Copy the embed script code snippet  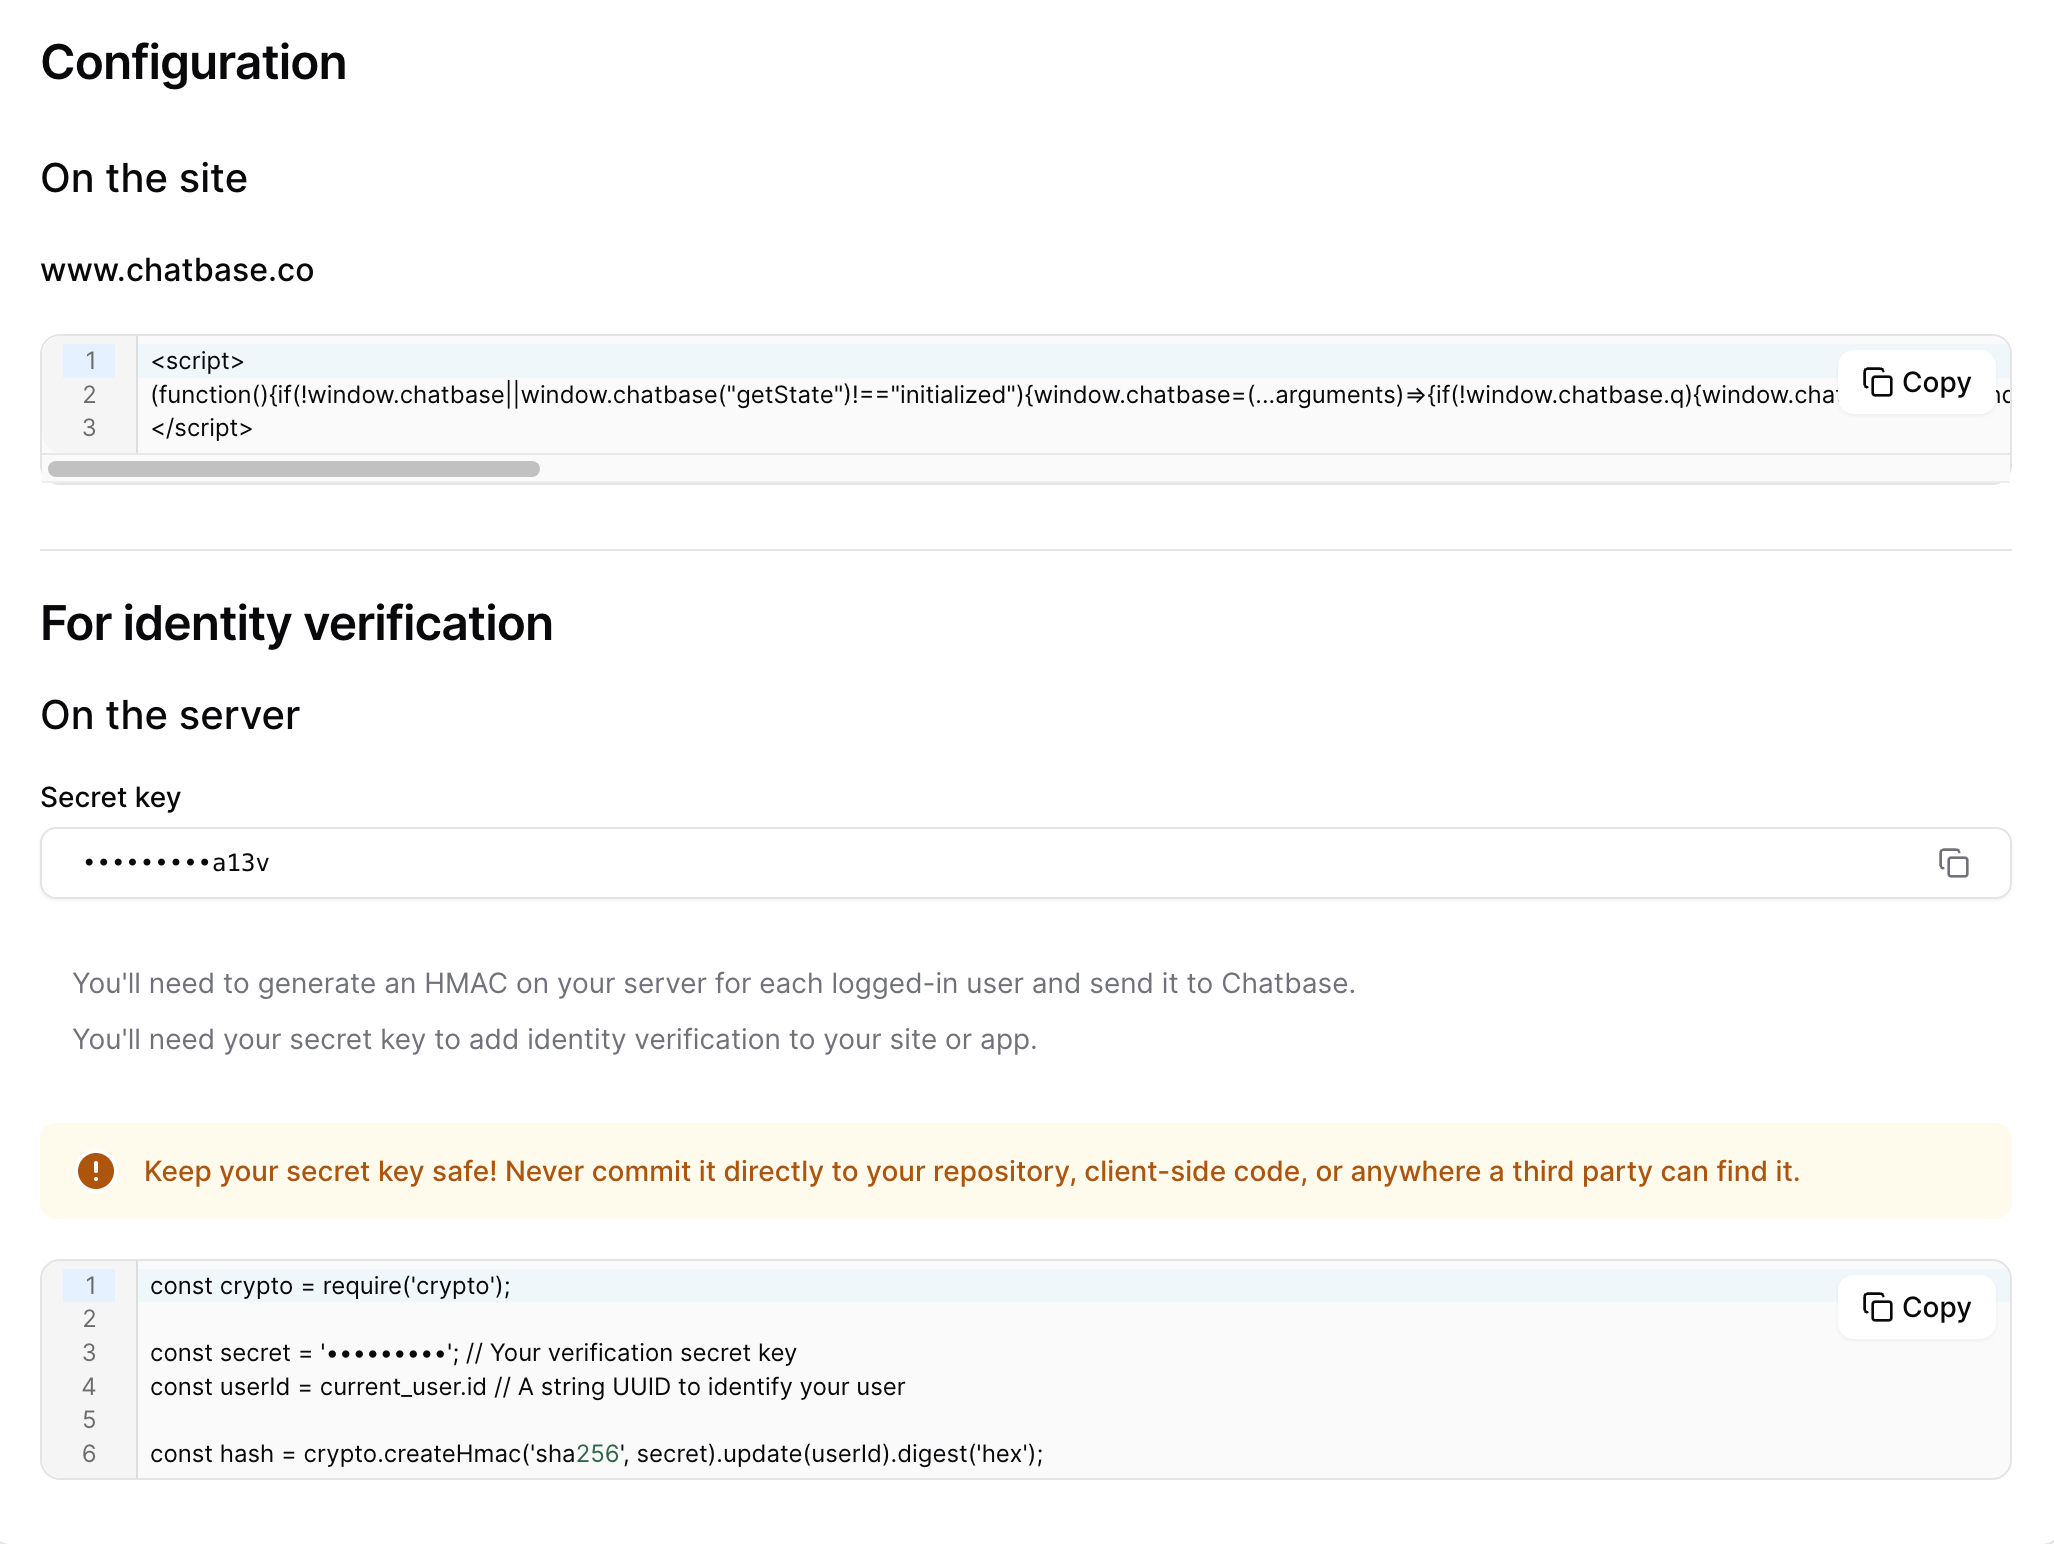1916,382
